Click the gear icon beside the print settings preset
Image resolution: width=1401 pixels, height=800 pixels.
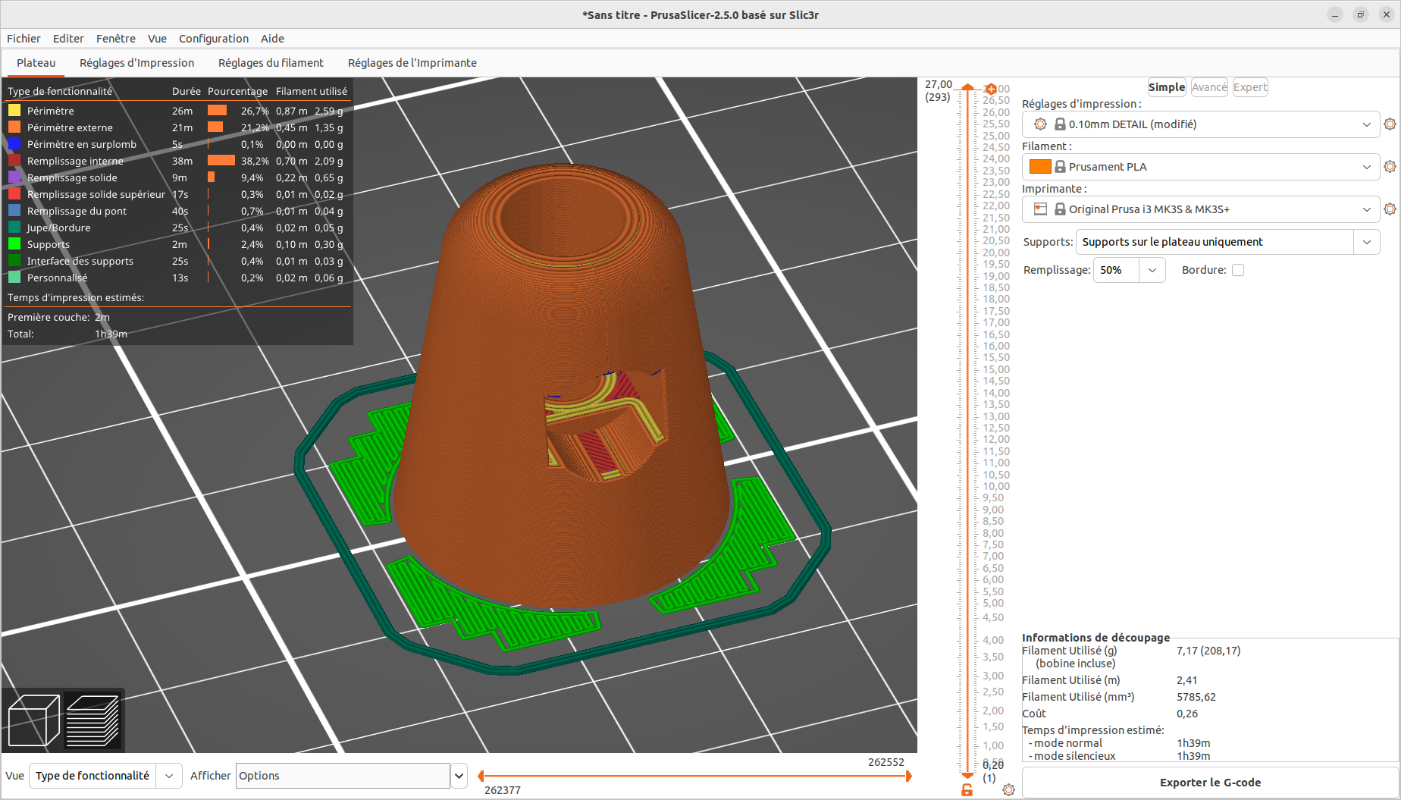click(1389, 125)
